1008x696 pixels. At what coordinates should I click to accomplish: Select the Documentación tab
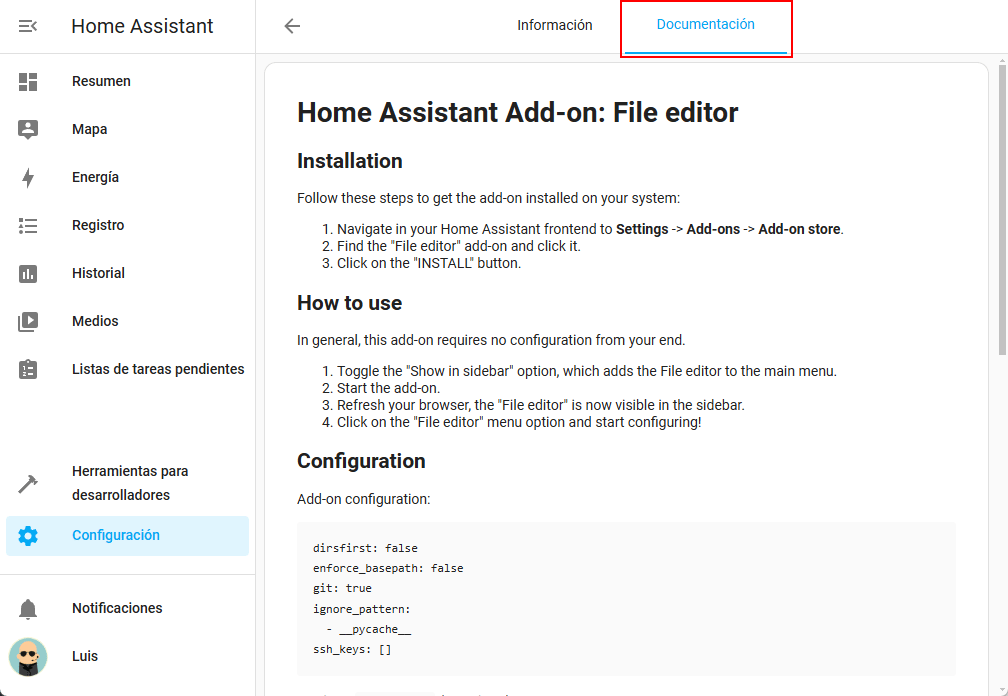[705, 26]
